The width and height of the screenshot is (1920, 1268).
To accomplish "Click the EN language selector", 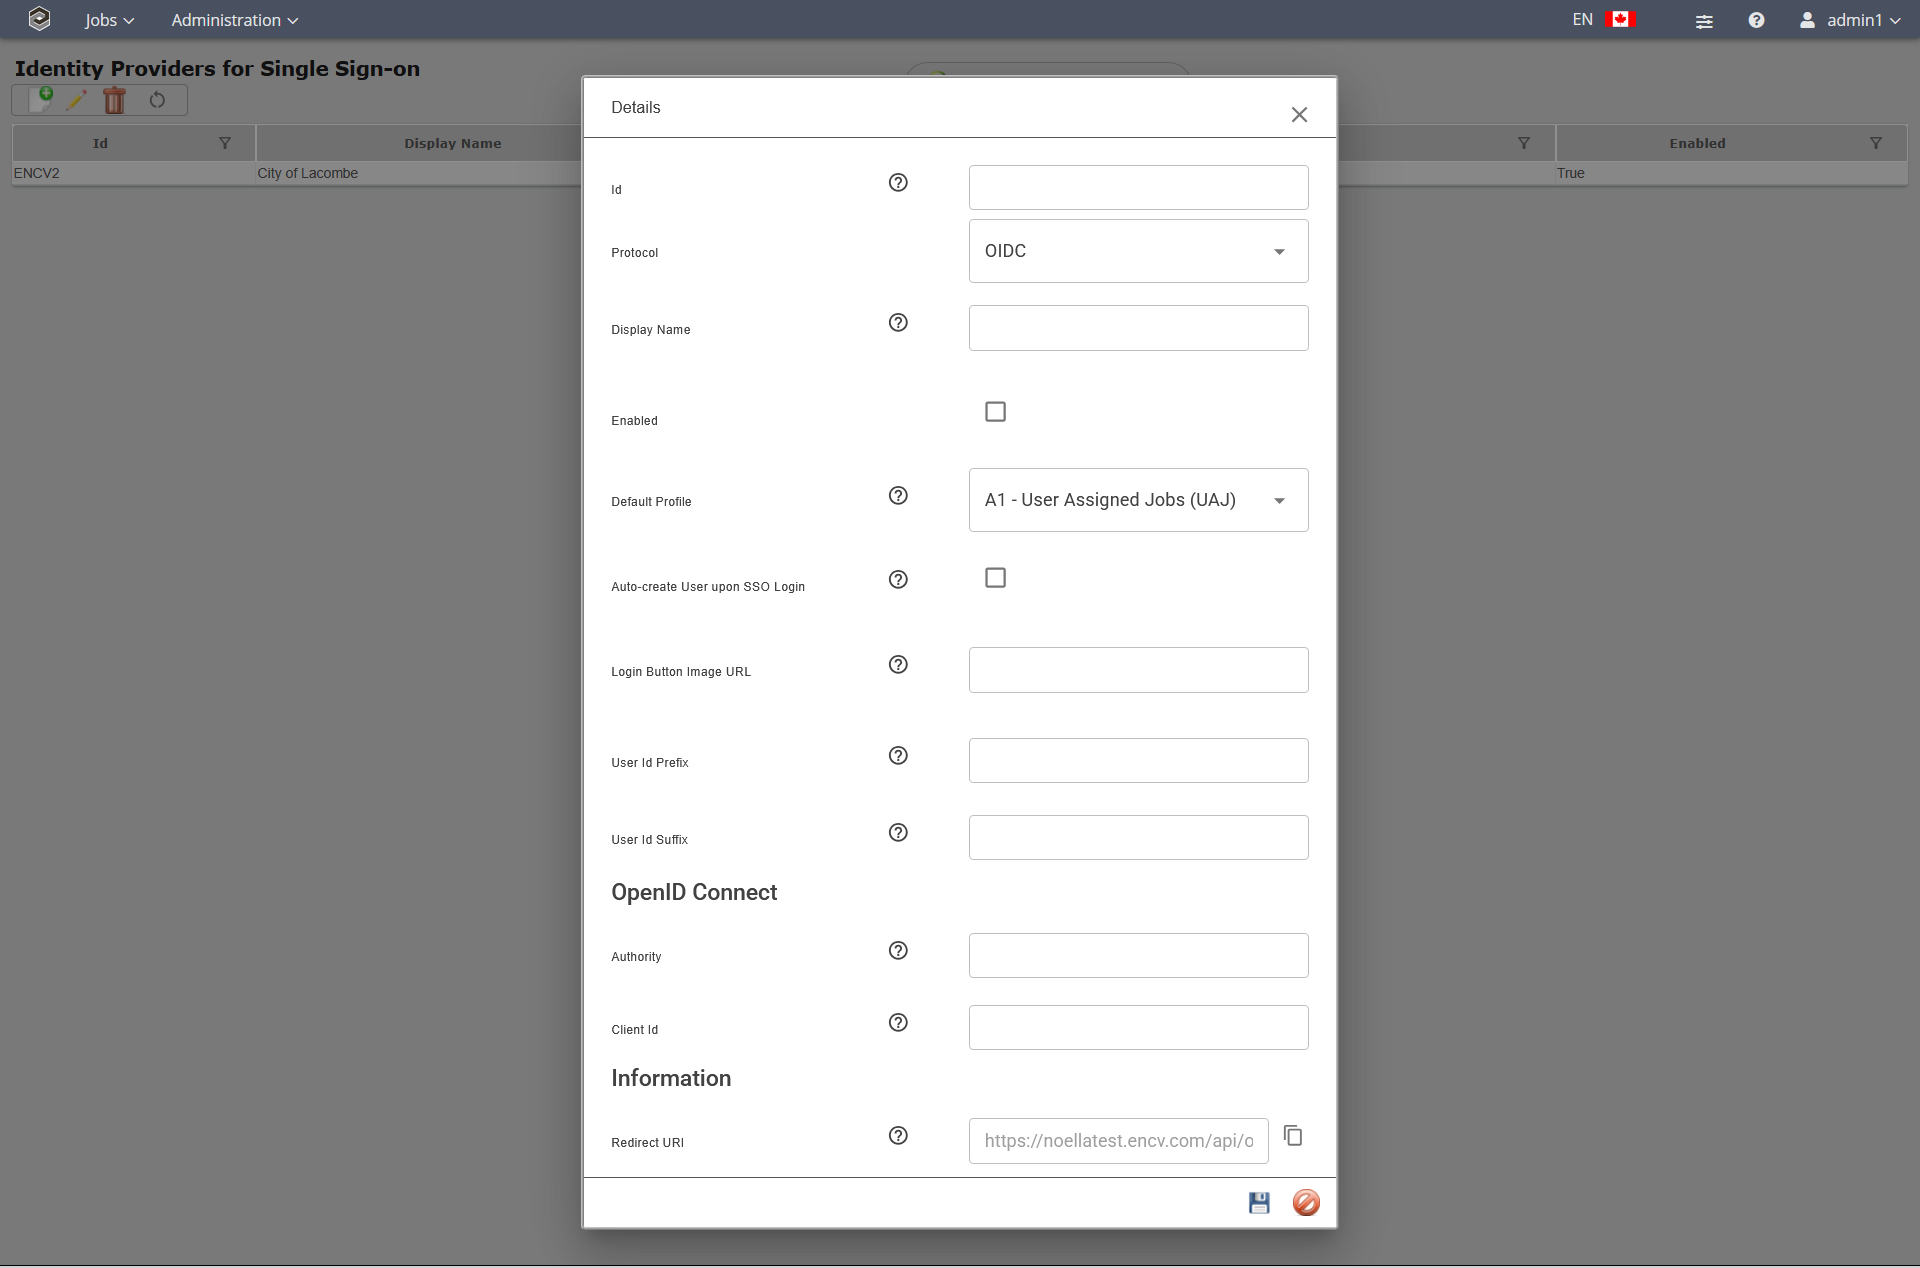I will point(1582,19).
